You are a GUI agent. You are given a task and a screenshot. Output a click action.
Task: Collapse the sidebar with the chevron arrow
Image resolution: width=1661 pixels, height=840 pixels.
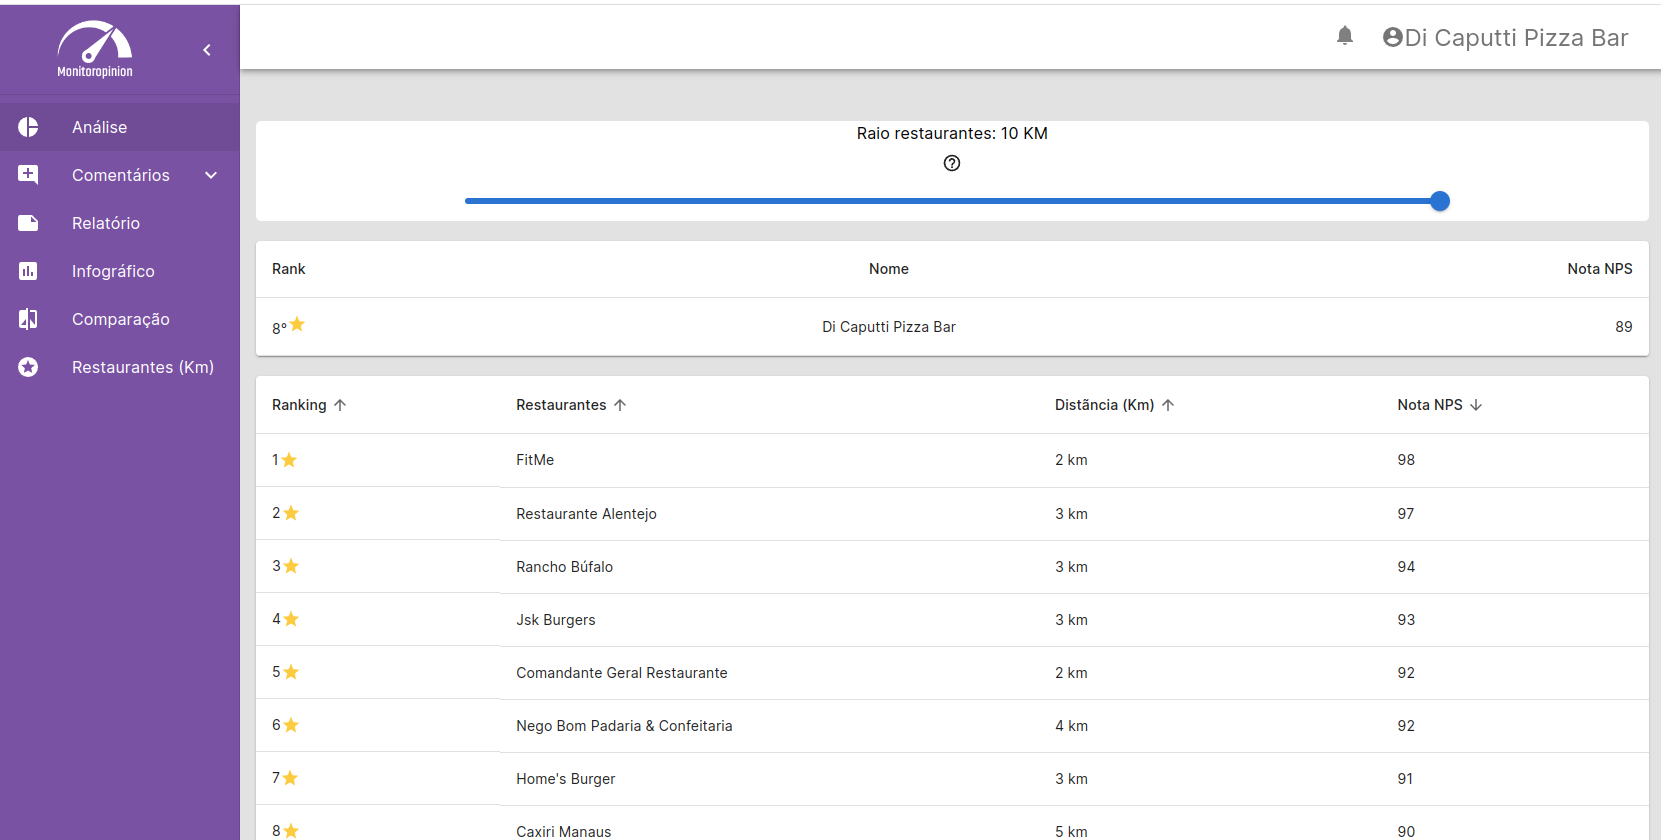click(207, 50)
